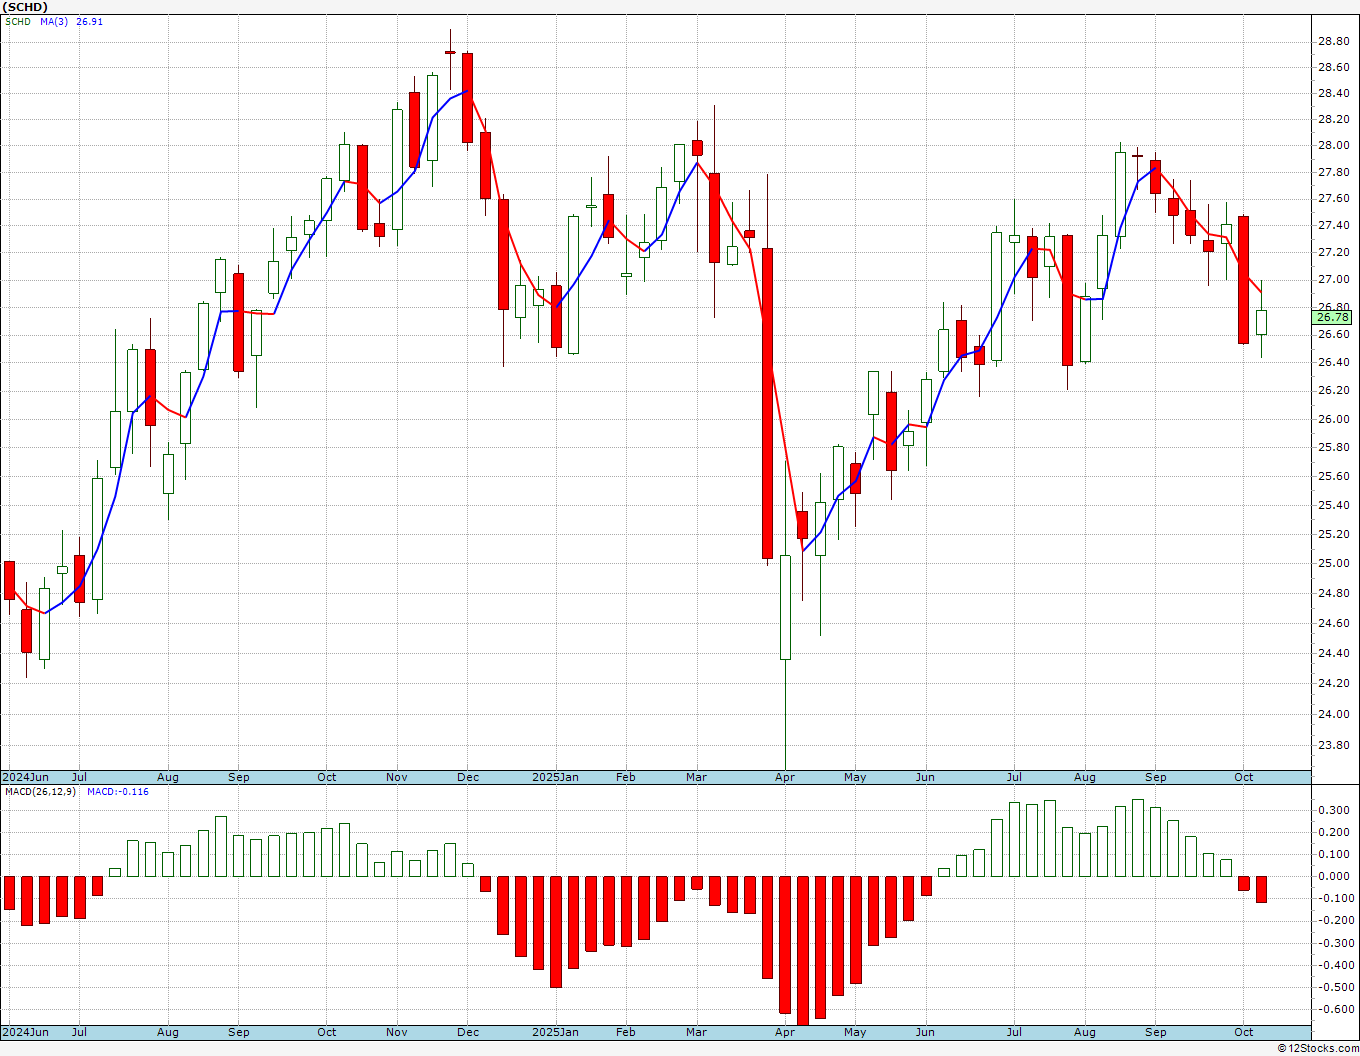Screen dimensions: 1360x1056
Task: Click Mar on the MACD date axis
Action: coord(697,1032)
